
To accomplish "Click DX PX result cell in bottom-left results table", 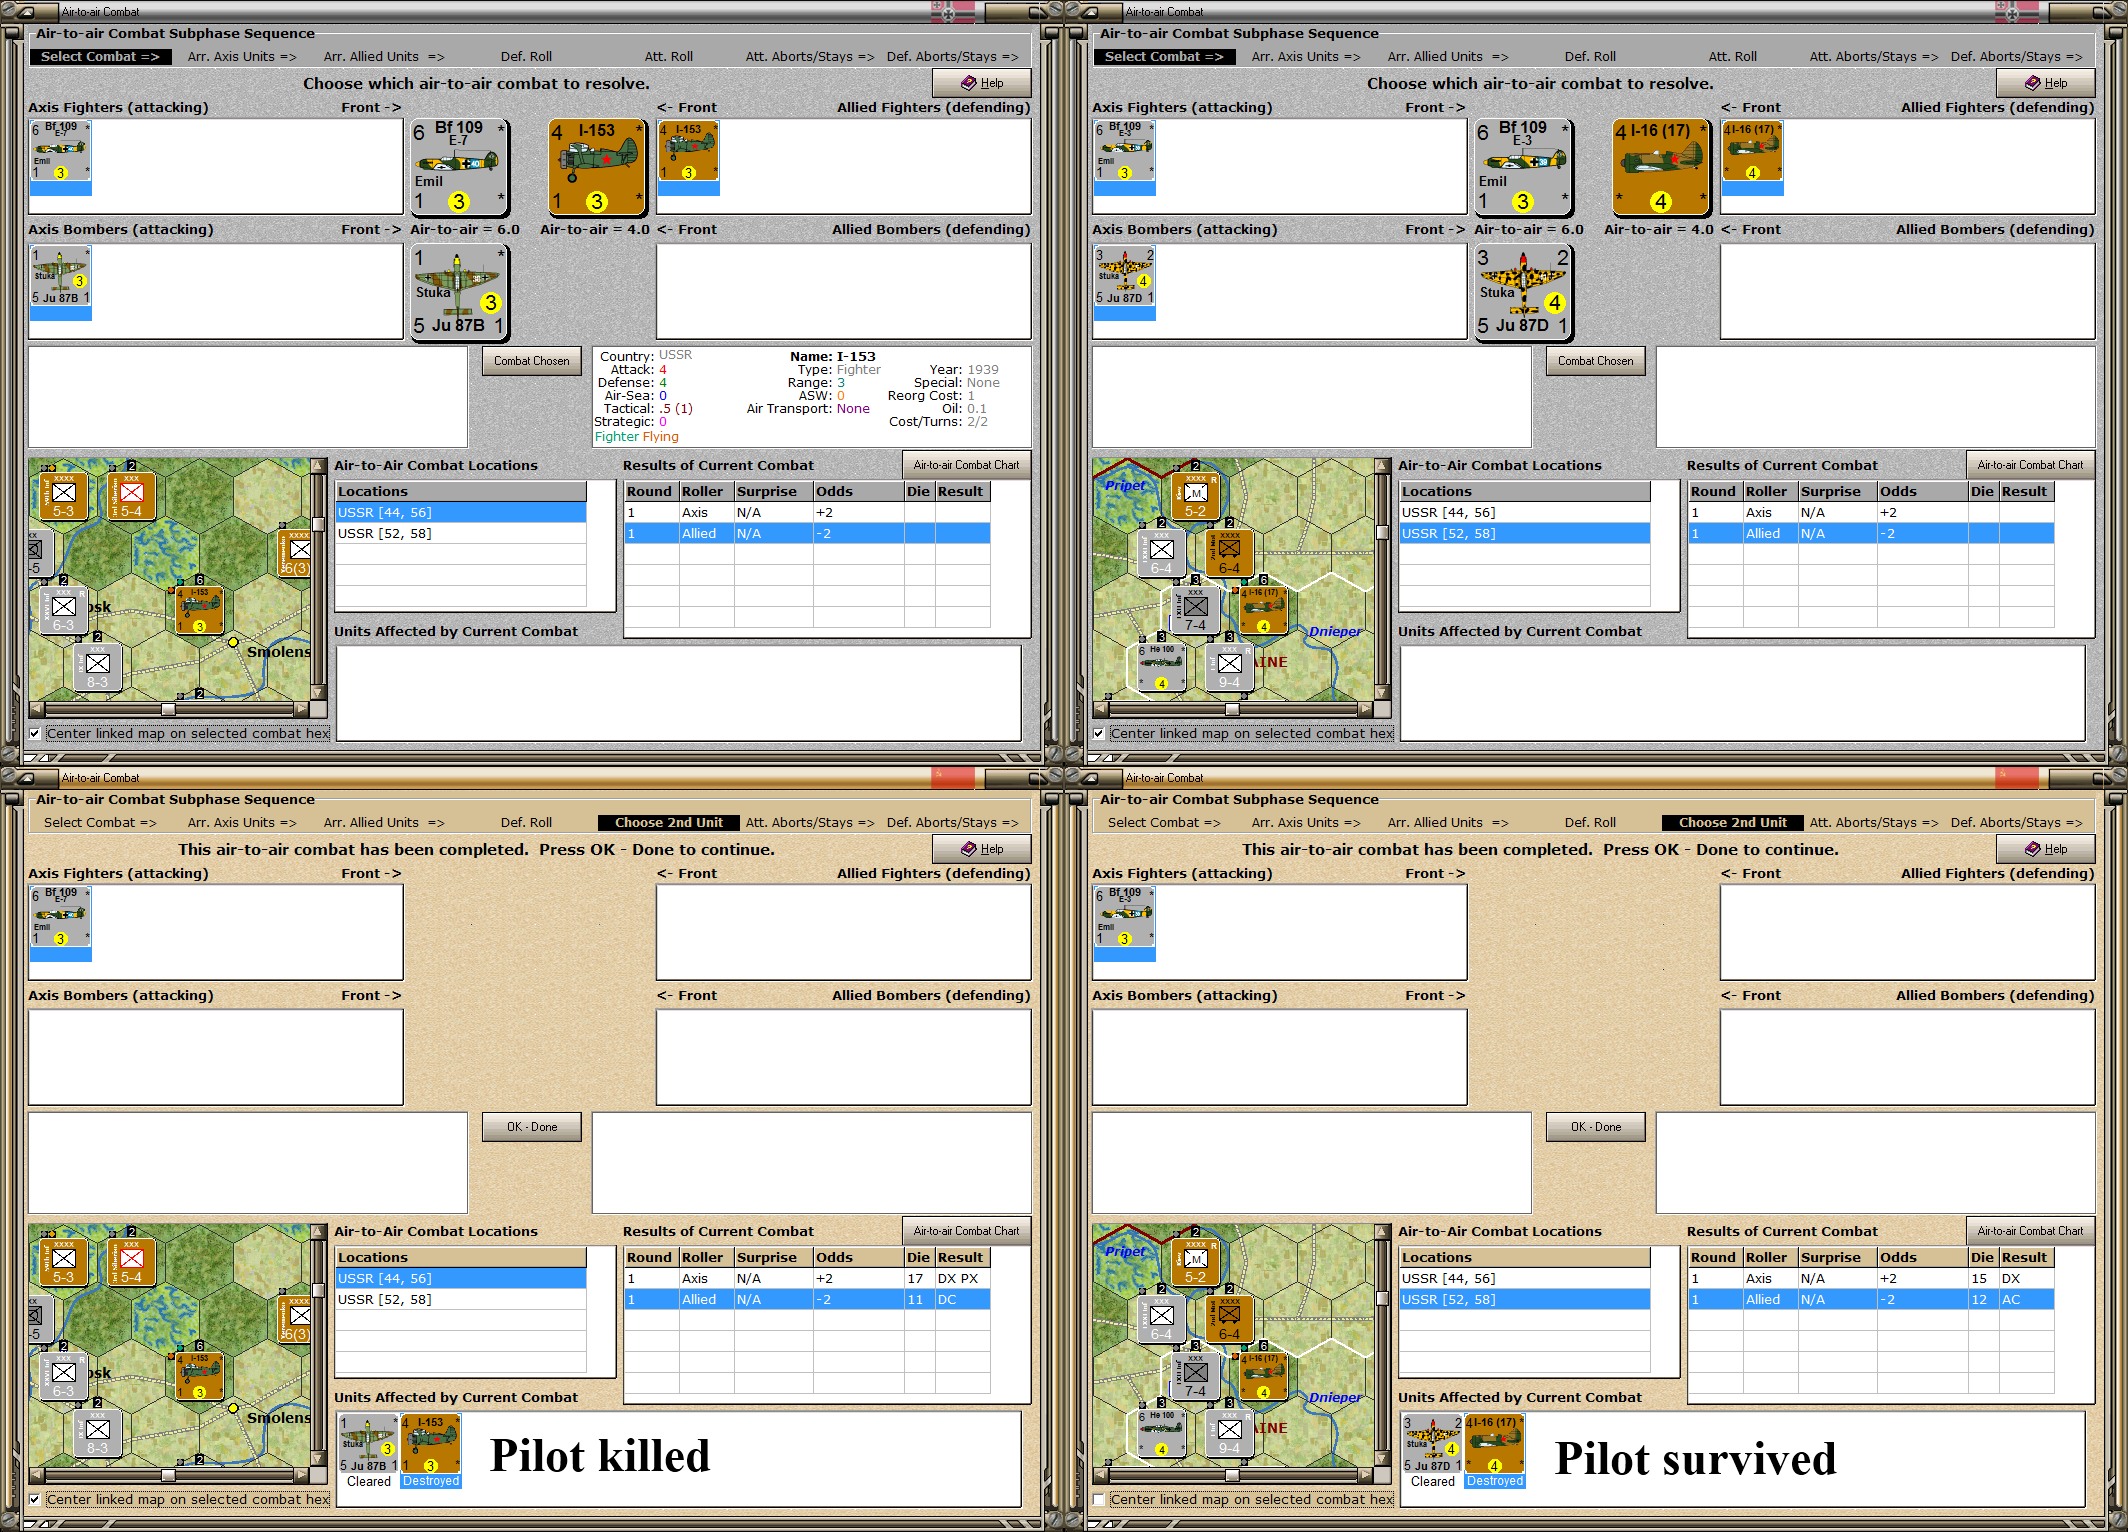I will pos(962,1278).
